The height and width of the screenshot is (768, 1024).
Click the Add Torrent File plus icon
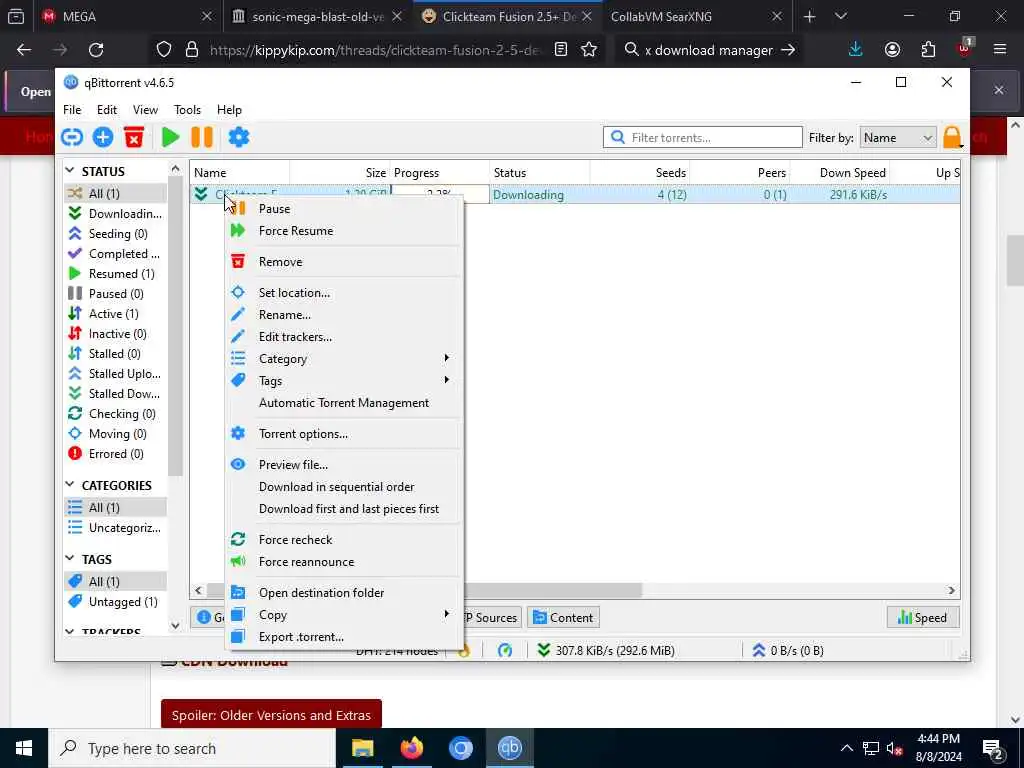(x=103, y=137)
